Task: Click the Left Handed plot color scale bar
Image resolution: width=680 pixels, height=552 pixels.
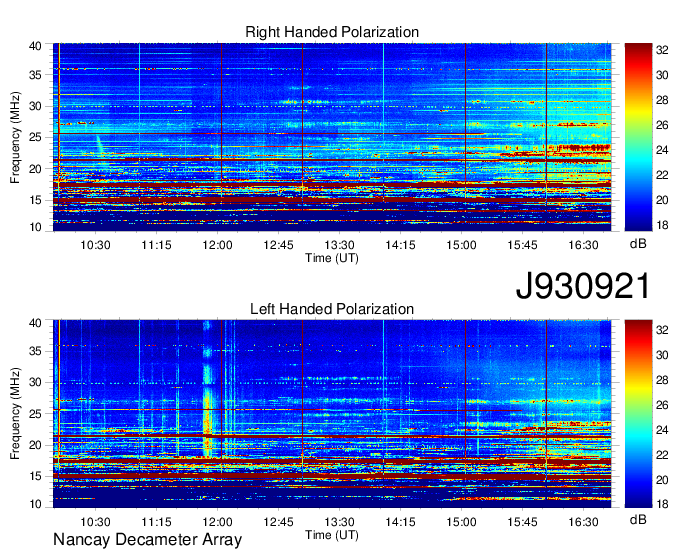Action: click(638, 414)
